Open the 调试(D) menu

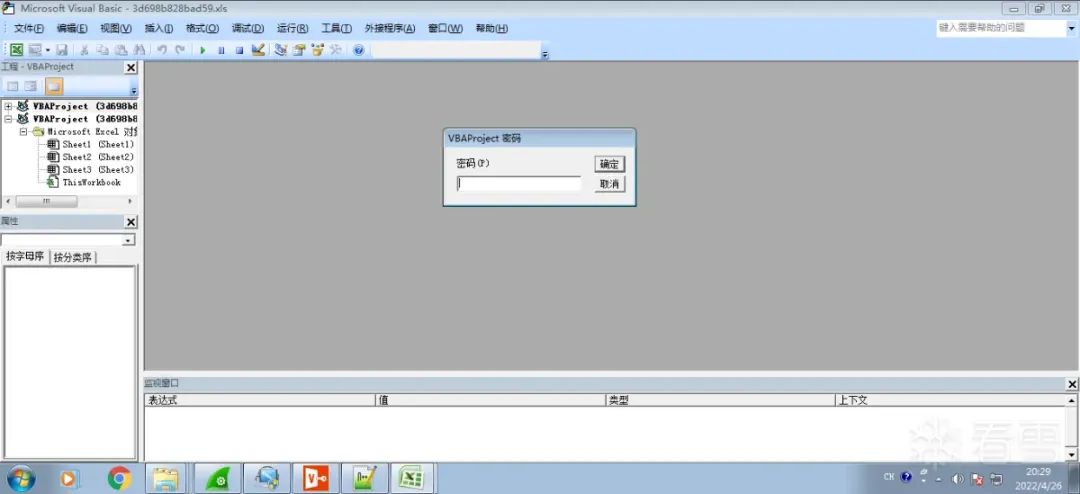pos(248,28)
